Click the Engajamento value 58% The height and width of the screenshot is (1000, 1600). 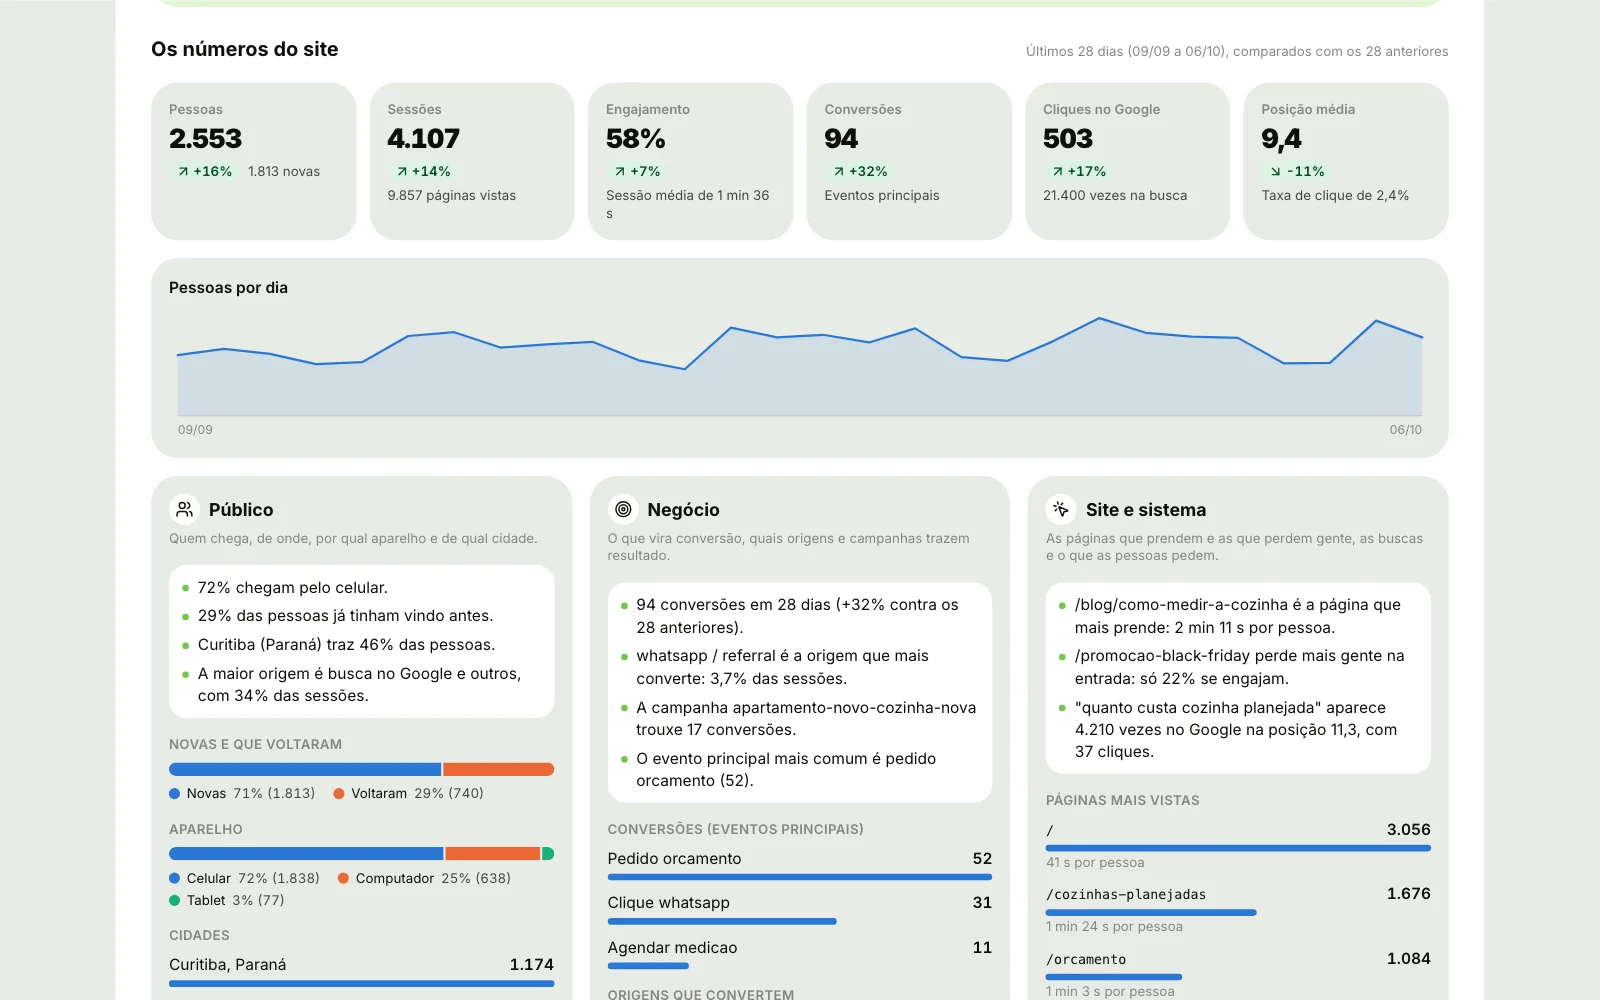[635, 139]
